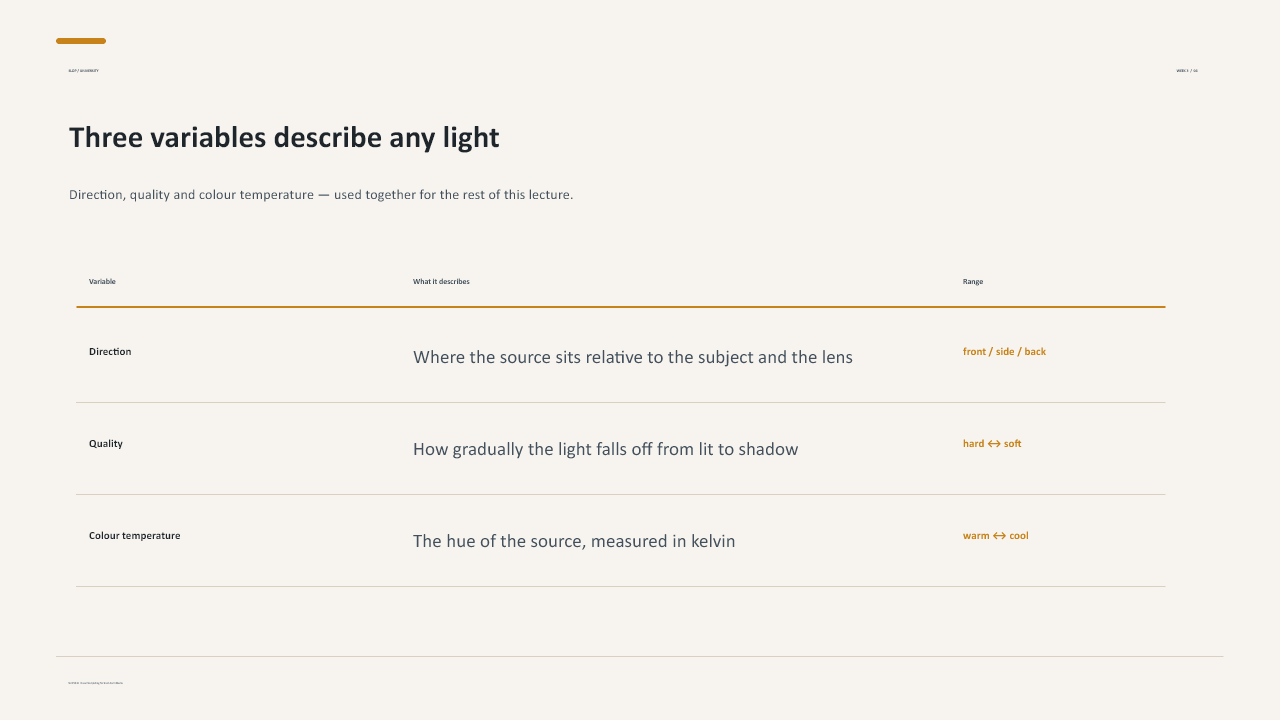The height and width of the screenshot is (720, 1280).
Task: Click the slide title about three variables
Action: point(284,138)
